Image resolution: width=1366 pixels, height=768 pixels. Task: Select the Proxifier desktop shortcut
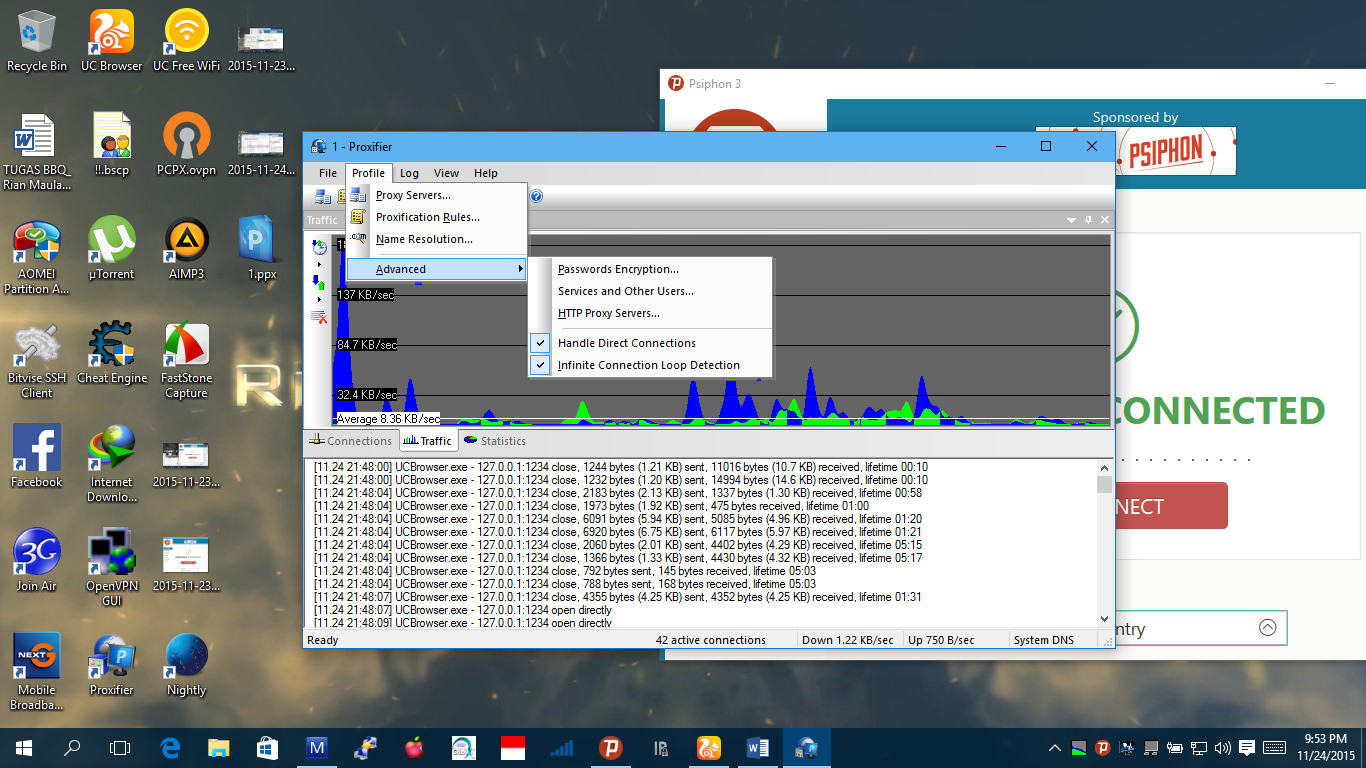click(112, 665)
